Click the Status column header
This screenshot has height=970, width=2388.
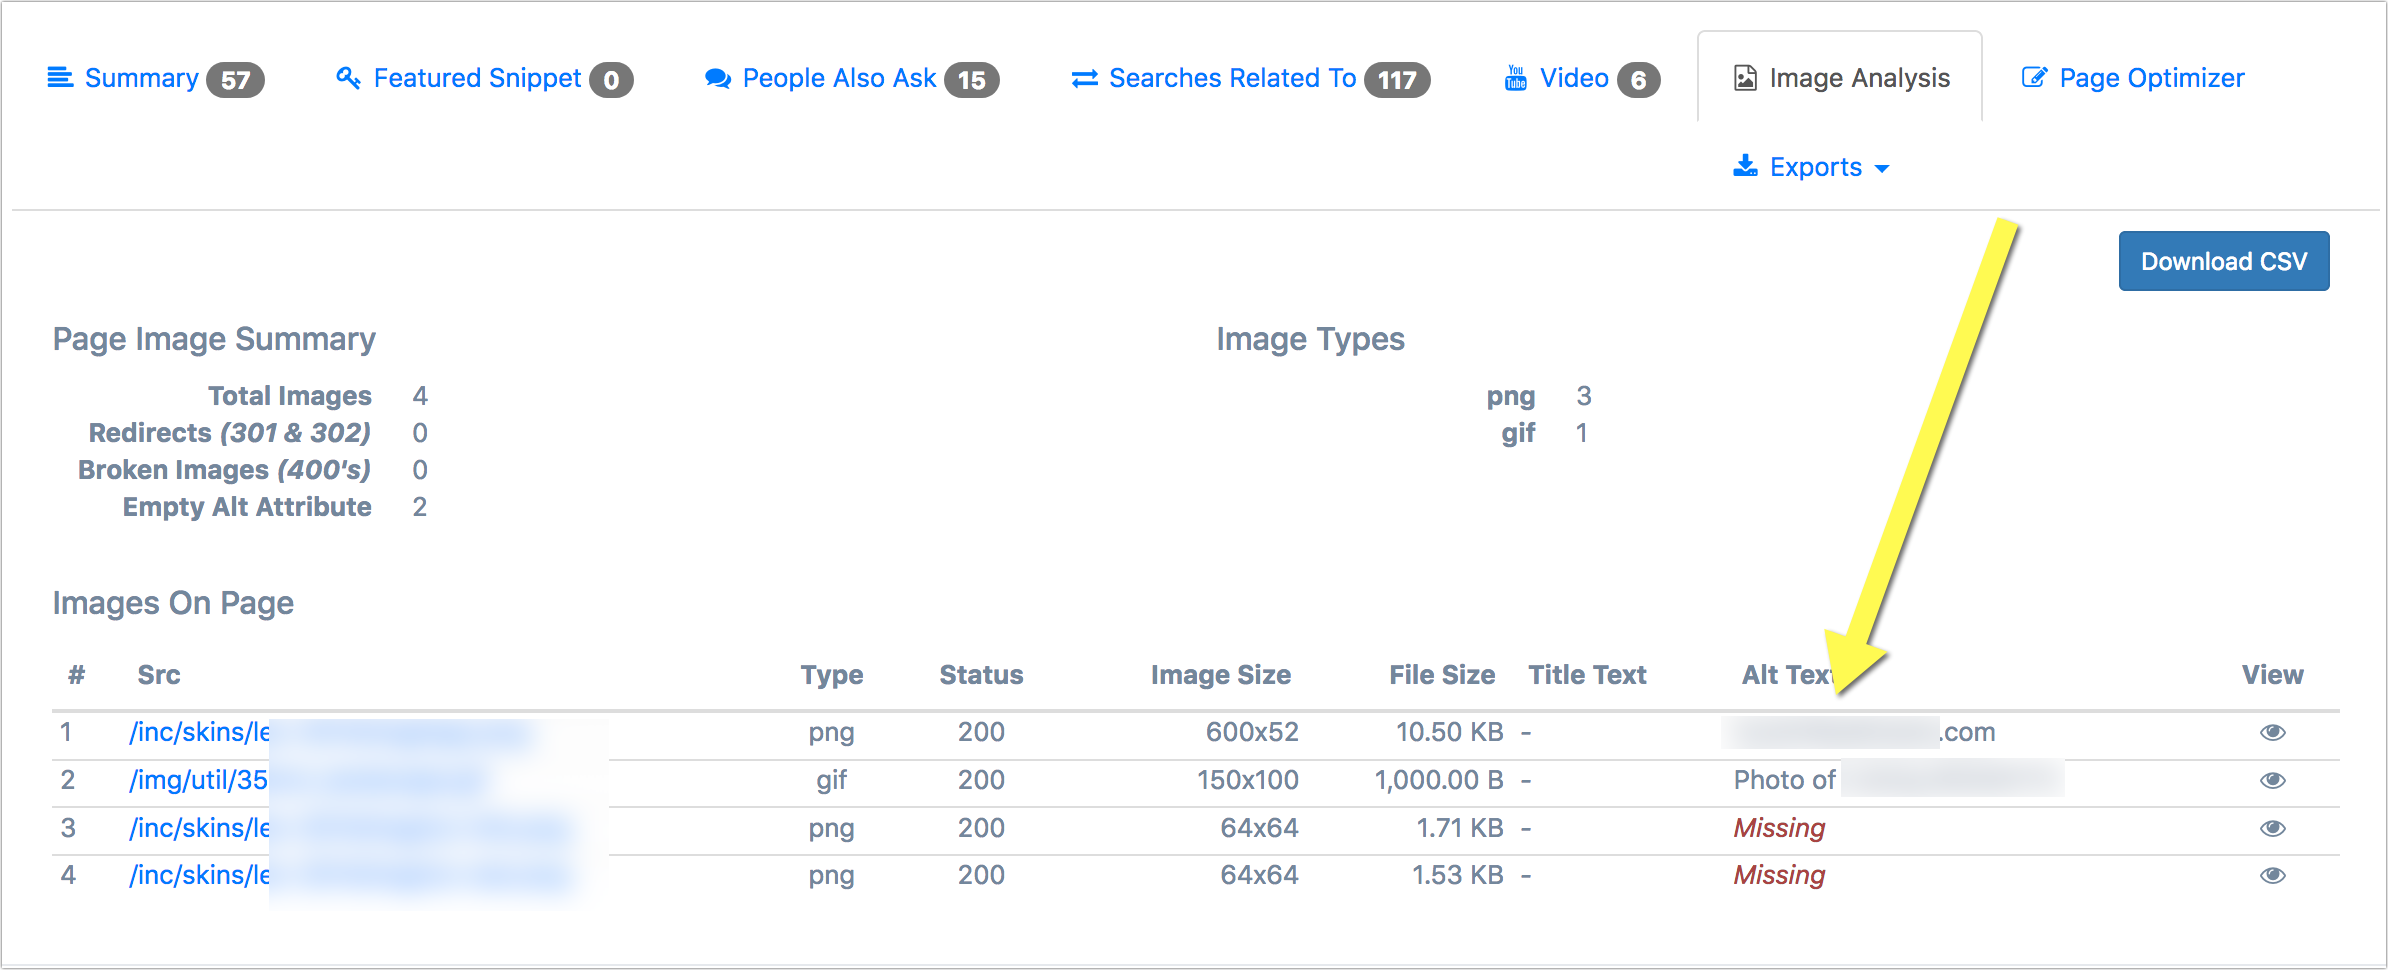981,675
